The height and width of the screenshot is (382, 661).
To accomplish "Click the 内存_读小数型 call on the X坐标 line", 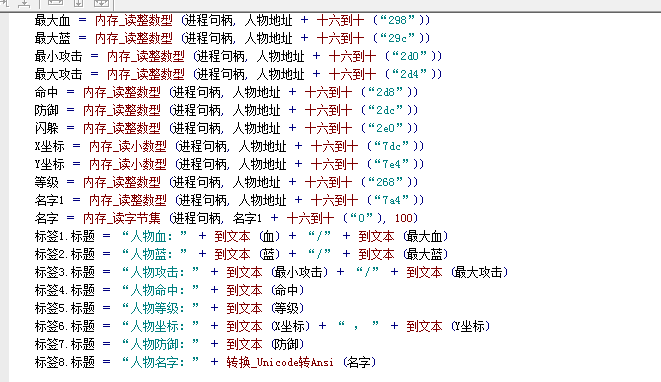I will 128,146.
